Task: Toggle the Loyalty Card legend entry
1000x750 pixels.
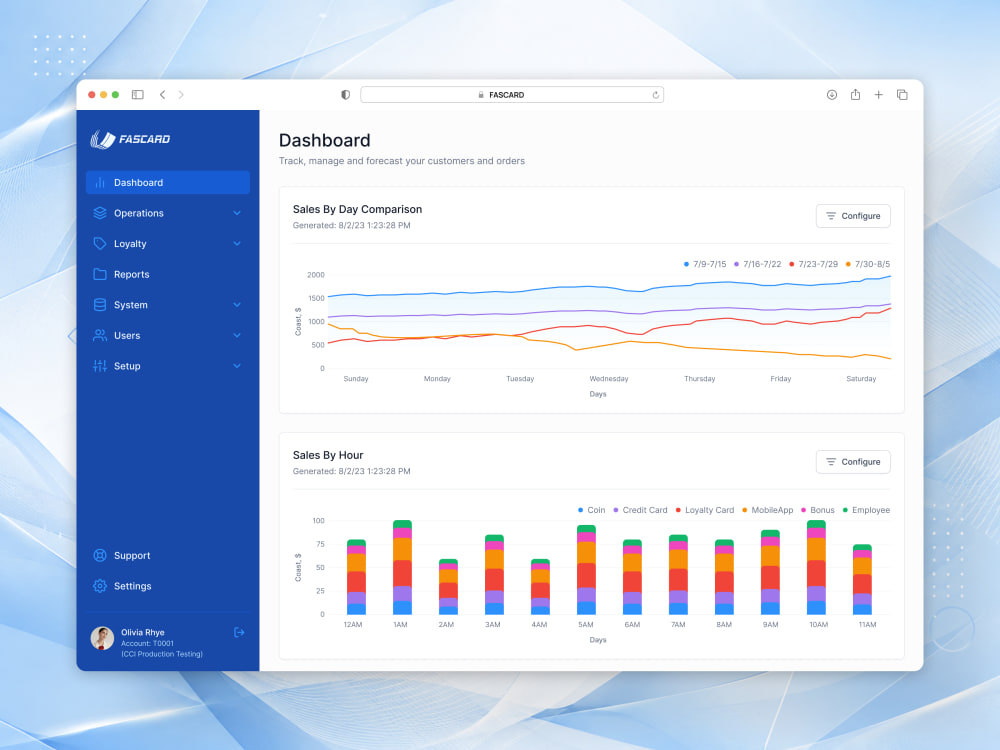Action: coord(705,510)
